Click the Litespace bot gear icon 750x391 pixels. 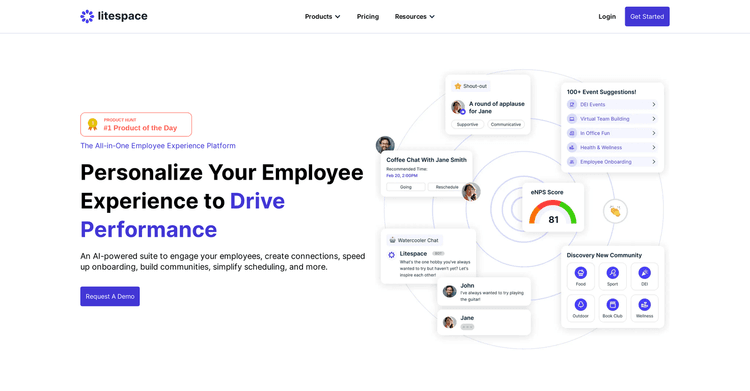391,255
